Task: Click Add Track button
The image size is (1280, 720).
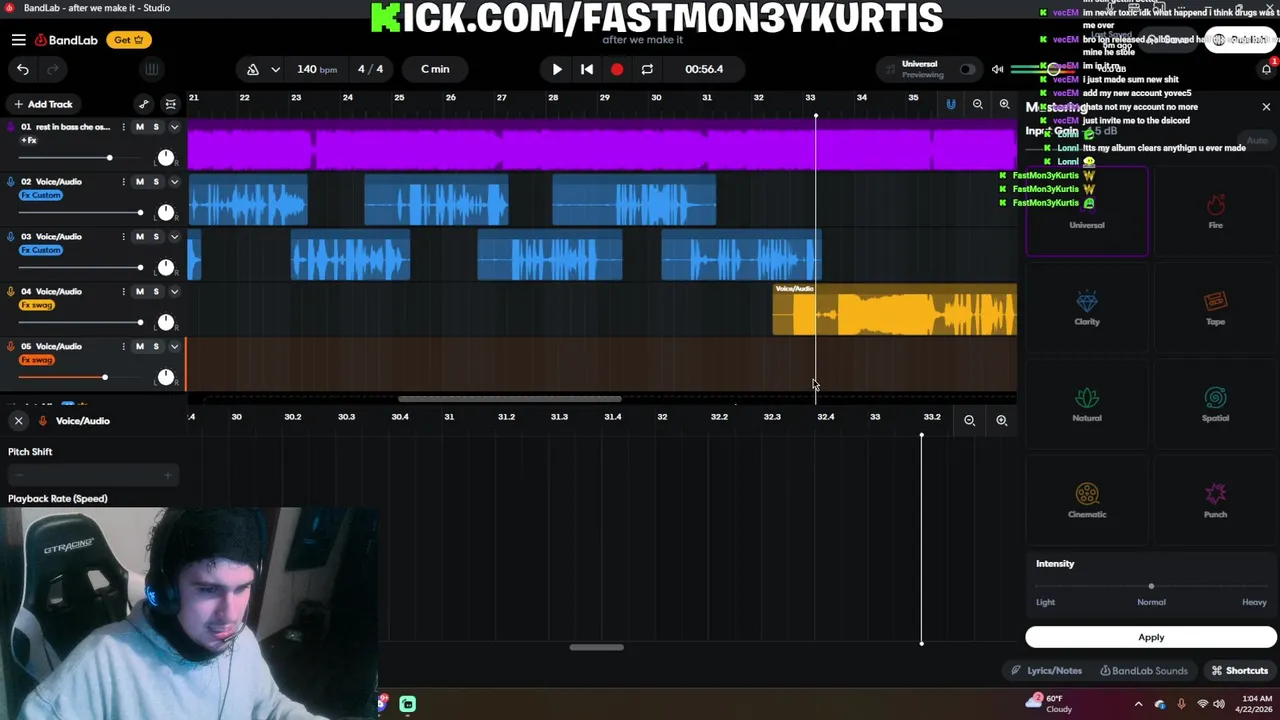Action: click(43, 104)
